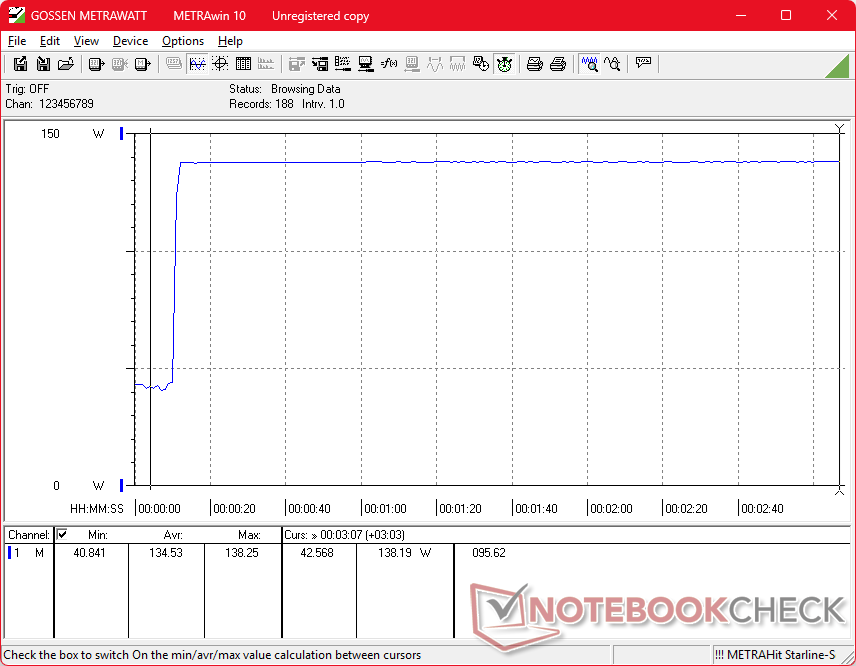856x666 pixels.
Task: Switch to the table view icon
Action: (x=243, y=64)
